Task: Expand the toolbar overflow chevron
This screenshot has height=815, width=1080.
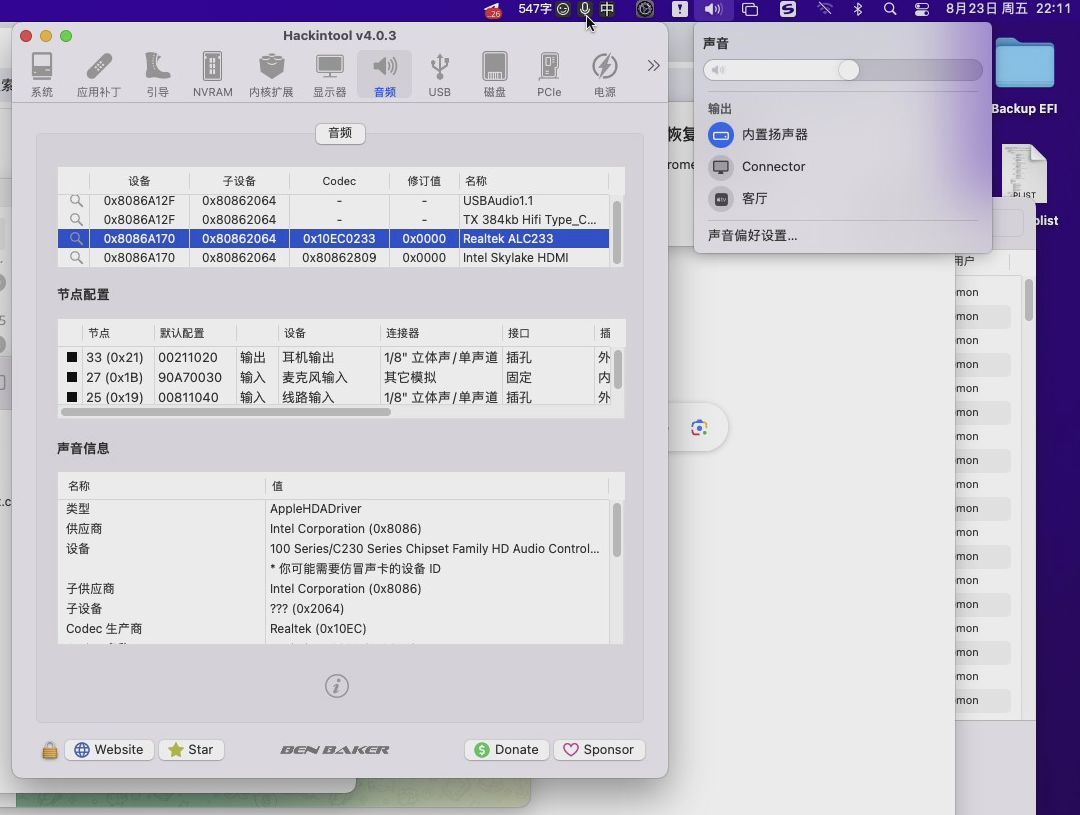Action: point(653,65)
